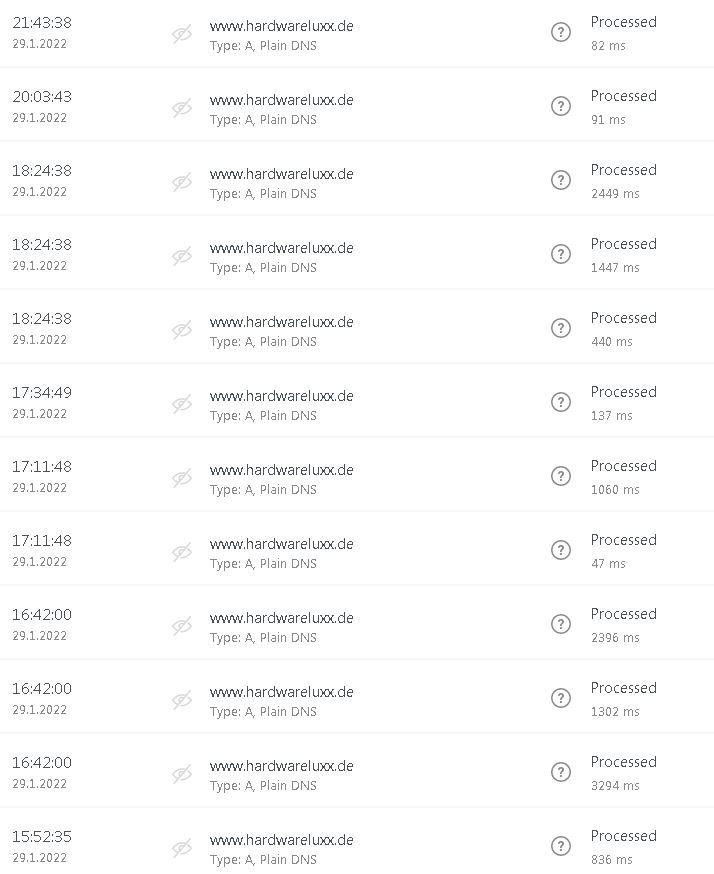Open the question-mark details for the 137 ms entry
This screenshot has height=874, width=714.
[x=561, y=402]
